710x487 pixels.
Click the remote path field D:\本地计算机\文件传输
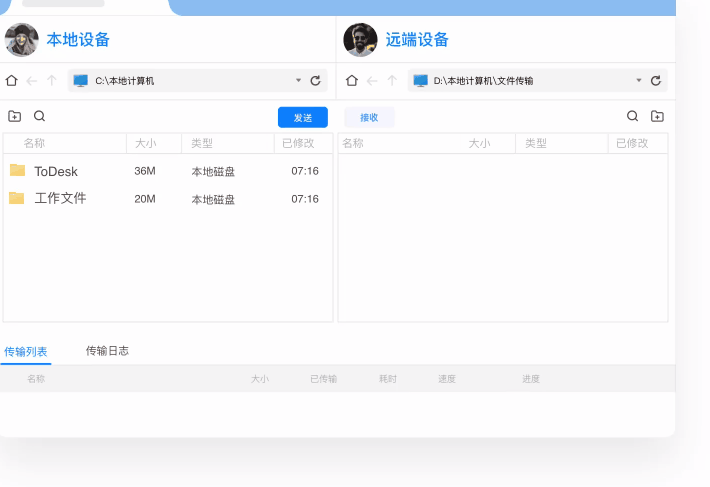pos(537,81)
